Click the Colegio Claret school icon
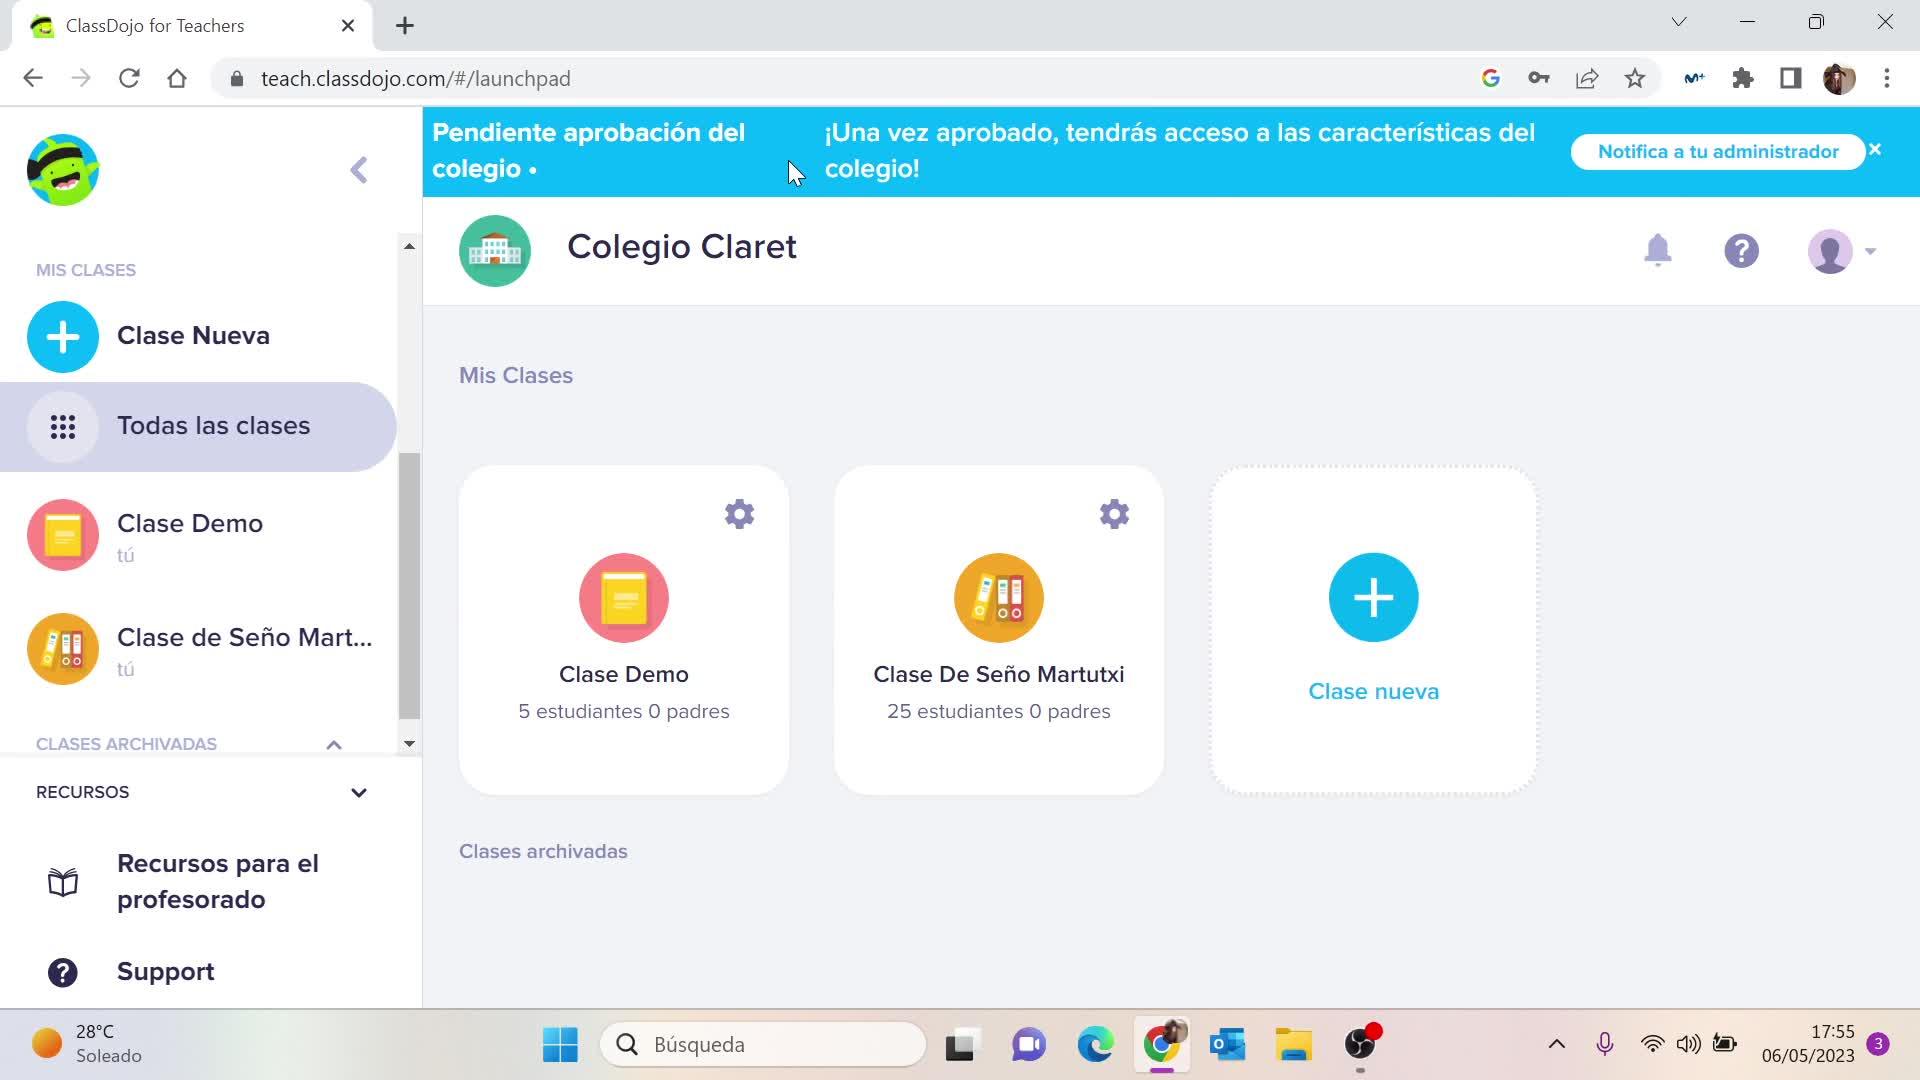 tap(495, 250)
